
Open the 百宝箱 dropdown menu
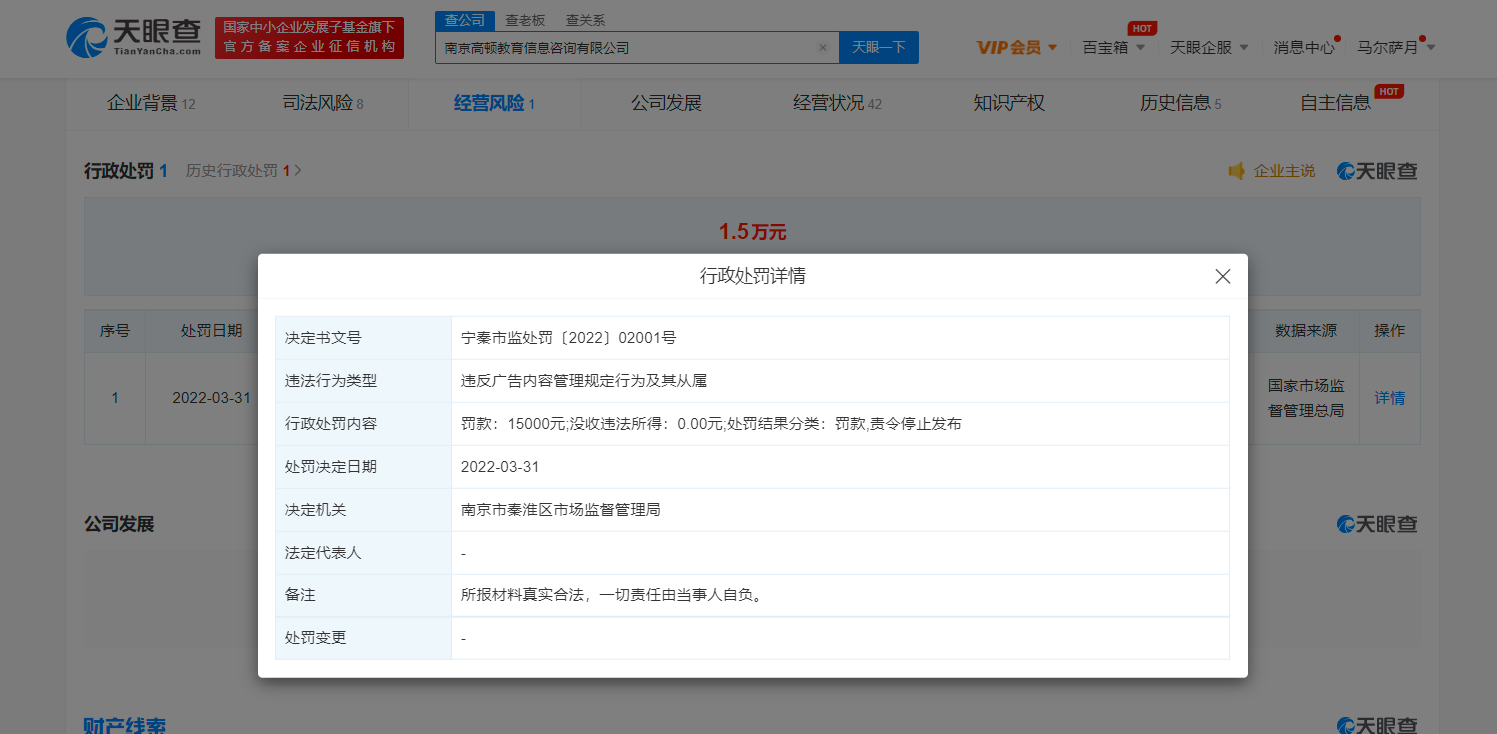[x=1113, y=47]
